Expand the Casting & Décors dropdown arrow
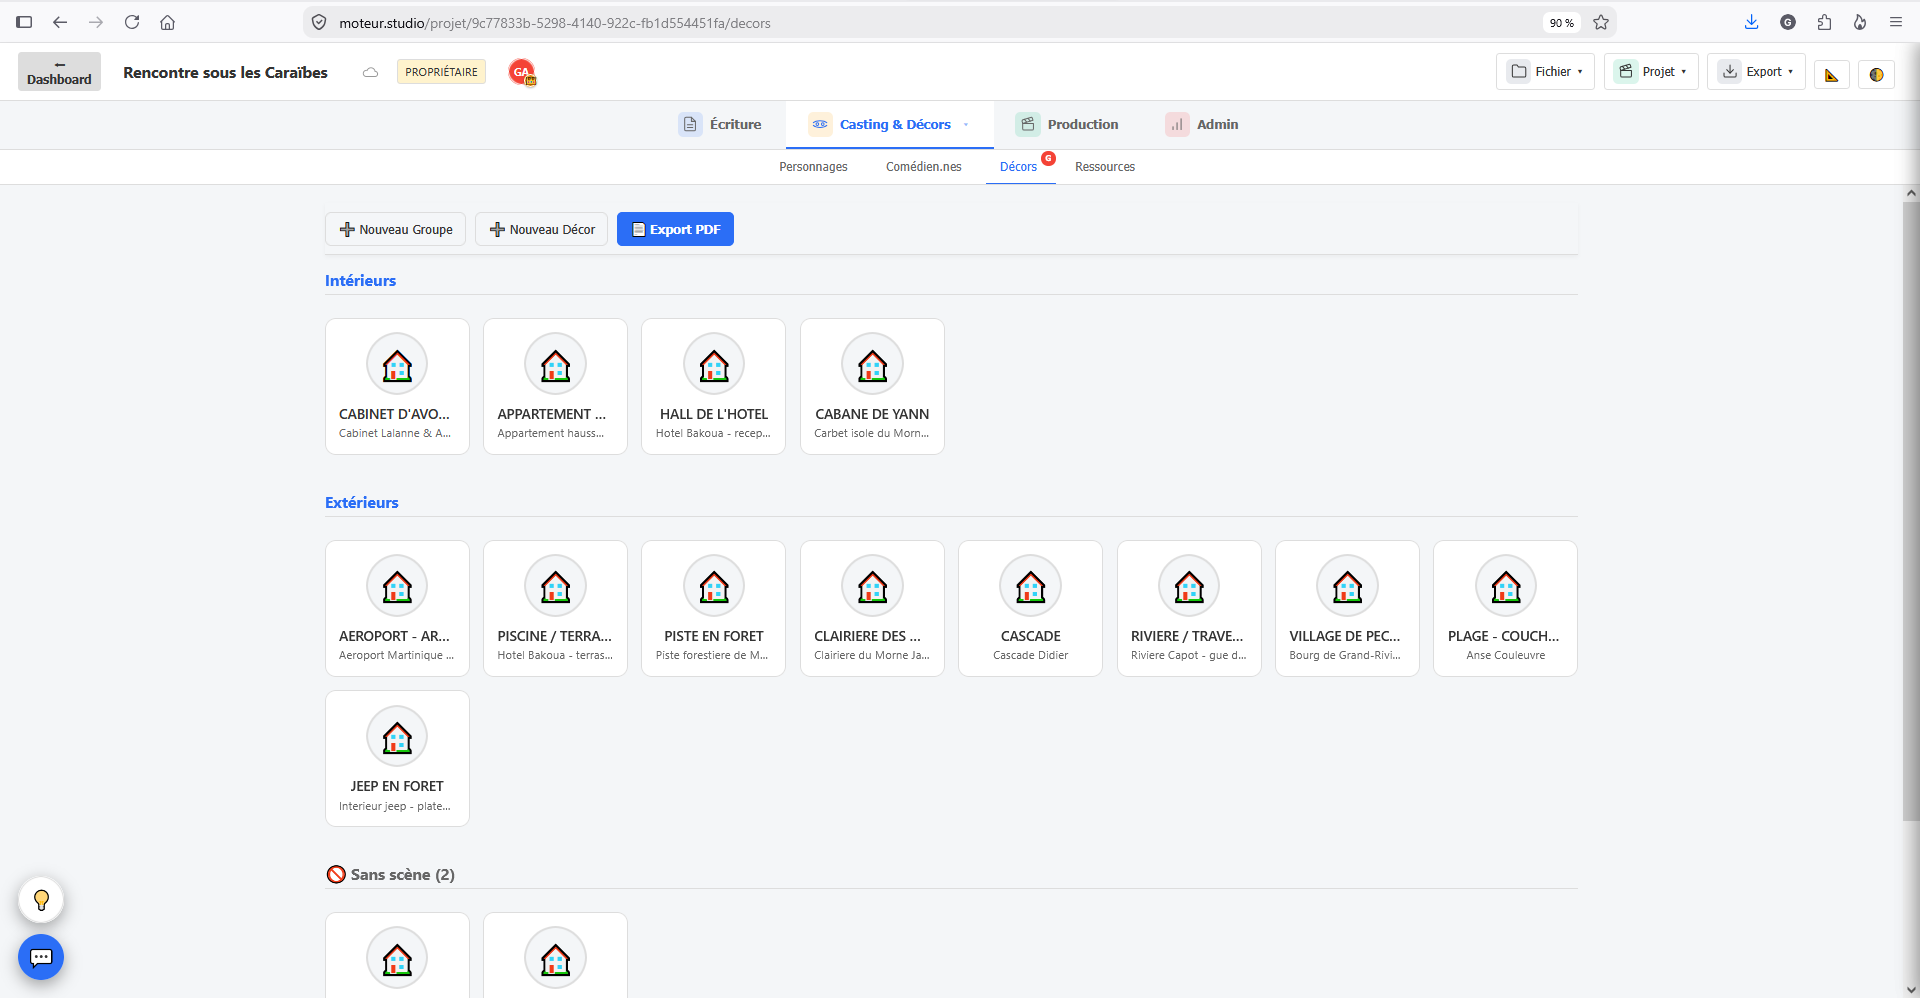Viewport: 1920px width, 998px height. tap(966, 125)
